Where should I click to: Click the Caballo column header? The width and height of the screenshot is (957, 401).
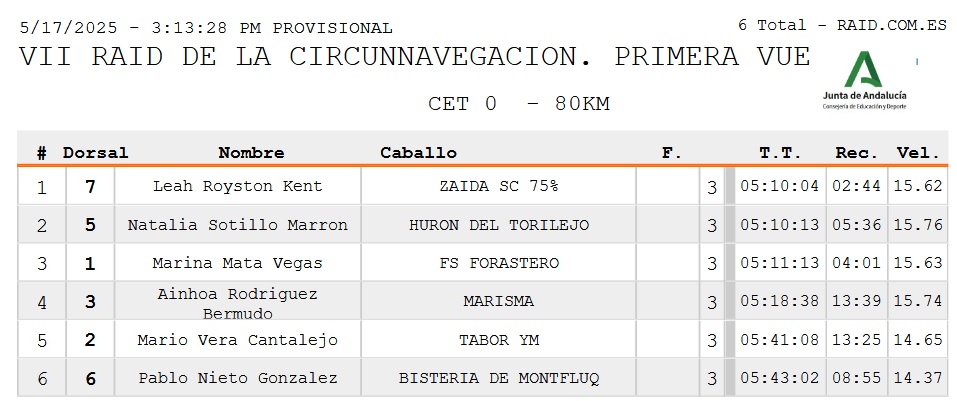pos(418,153)
